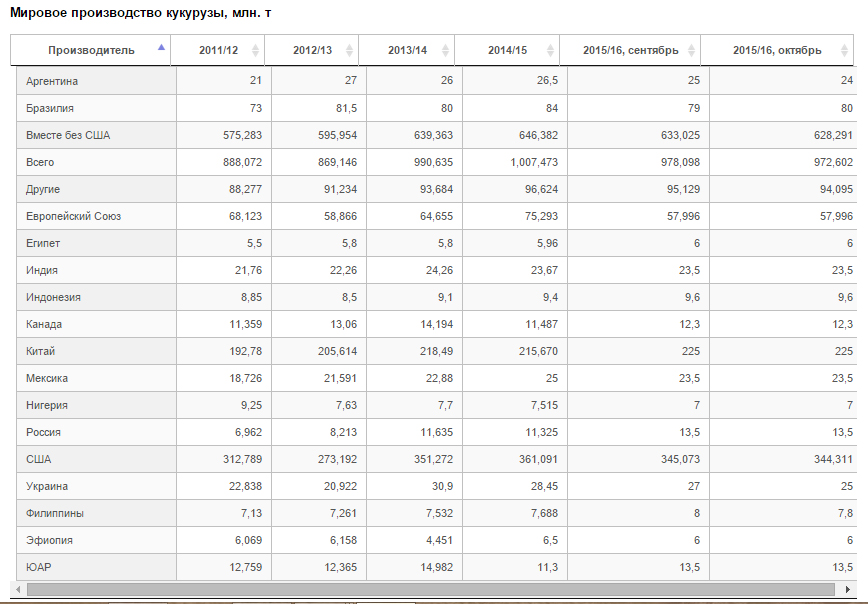
Task: Select the Аргентина row name cell
Action: [x=52, y=81]
